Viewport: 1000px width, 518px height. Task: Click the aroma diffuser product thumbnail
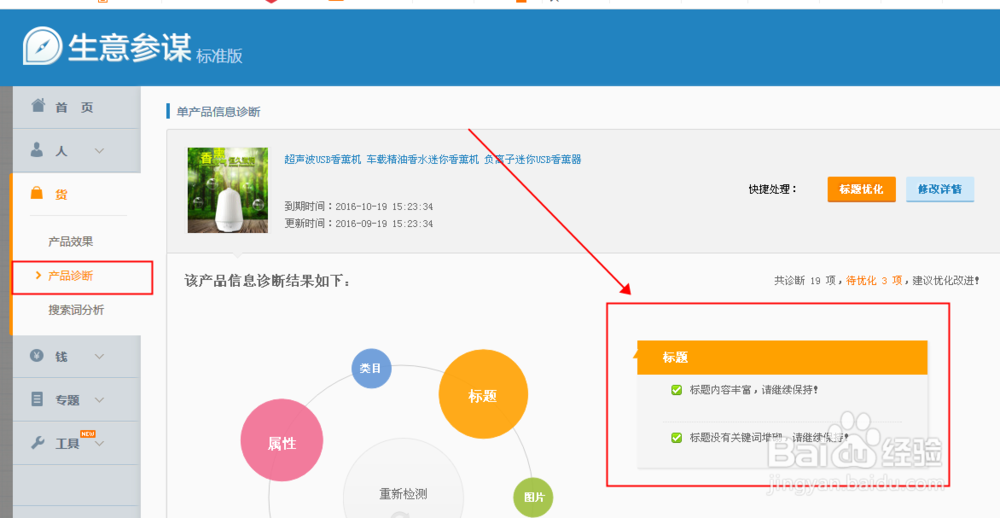point(228,190)
